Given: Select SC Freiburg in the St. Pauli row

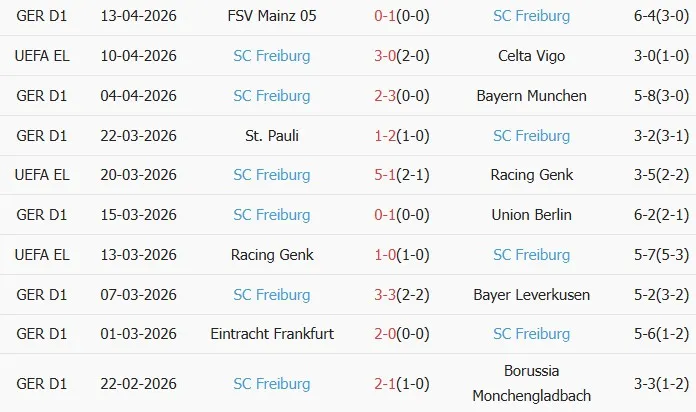Looking at the screenshot, I should pos(531,135).
